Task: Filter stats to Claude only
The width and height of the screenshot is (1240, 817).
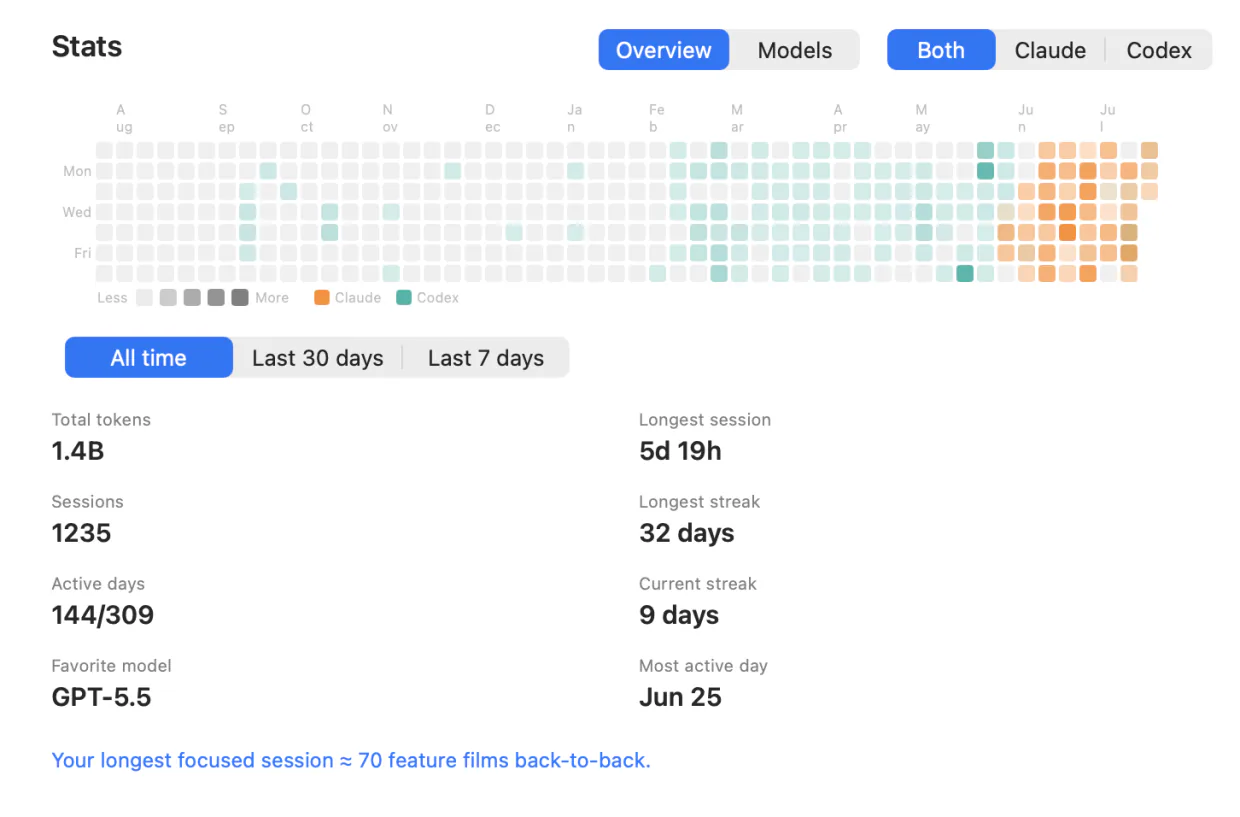Action: [1050, 50]
